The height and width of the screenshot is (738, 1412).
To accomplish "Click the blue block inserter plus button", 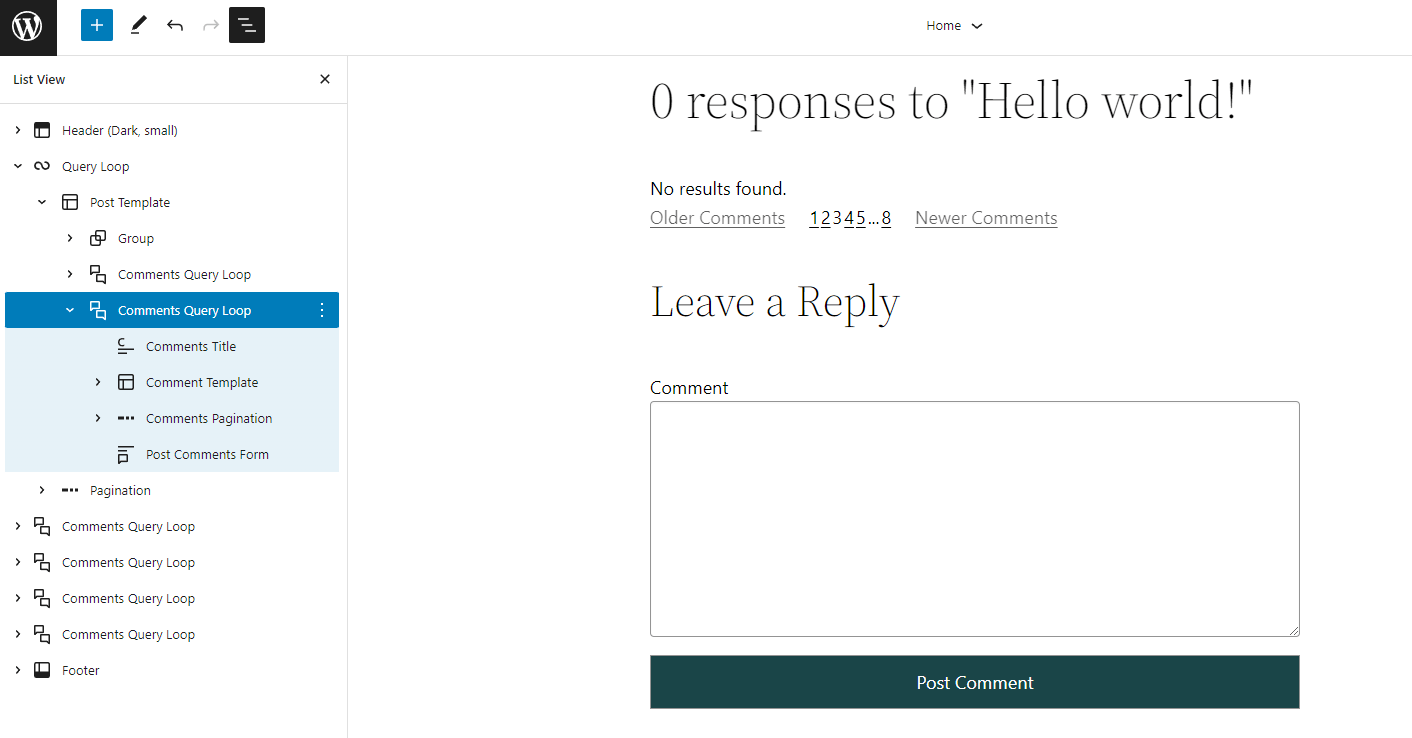I will coord(97,25).
